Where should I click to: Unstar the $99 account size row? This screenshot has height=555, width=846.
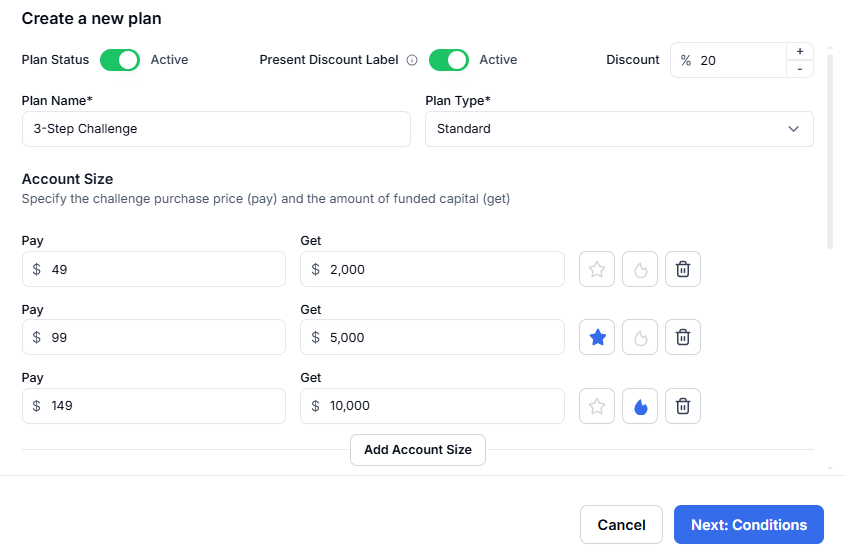click(597, 337)
